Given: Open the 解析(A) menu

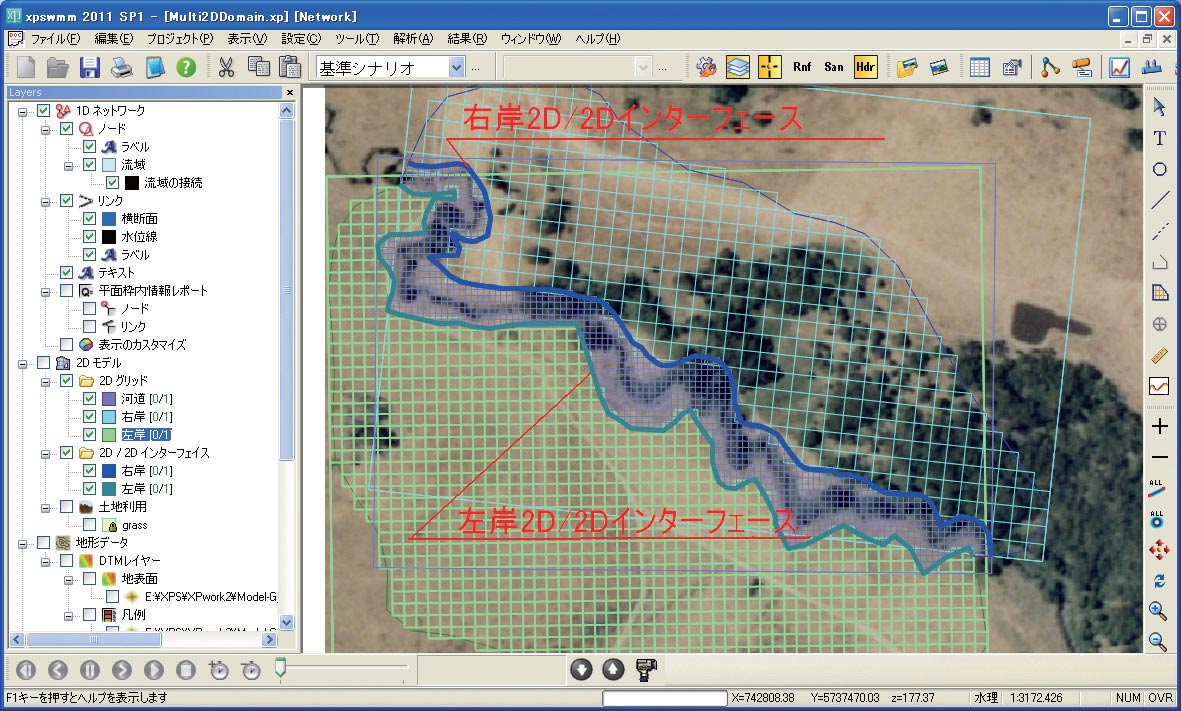Looking at the screenshot, I should click(x=413, y=39).
